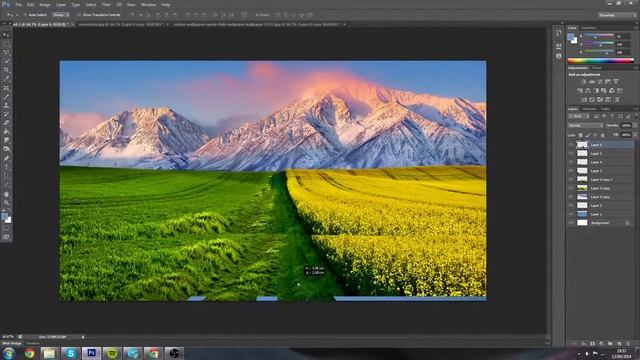Click the zoom percentage field in status bar
The image size is (640, 360).
tap(8, 337)
